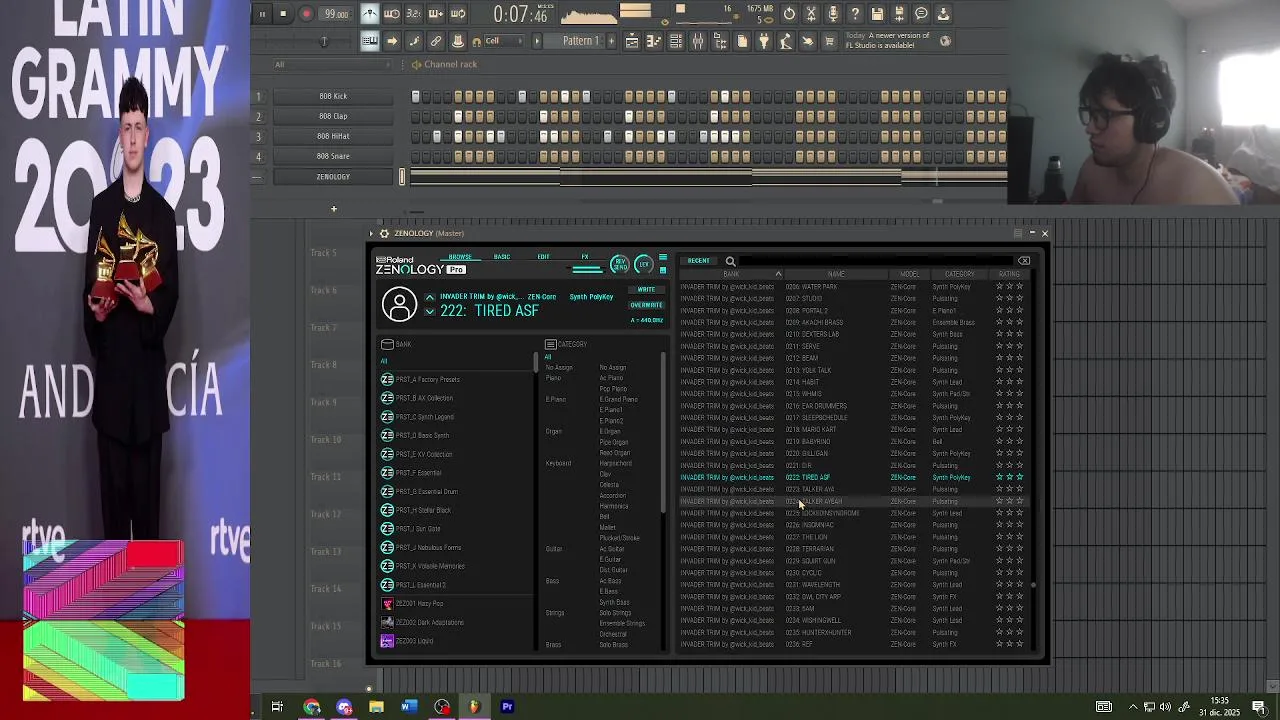Pause playback in FL Studio transport
The width and height of the screenshot is (1280, 720).
(262, 14)
